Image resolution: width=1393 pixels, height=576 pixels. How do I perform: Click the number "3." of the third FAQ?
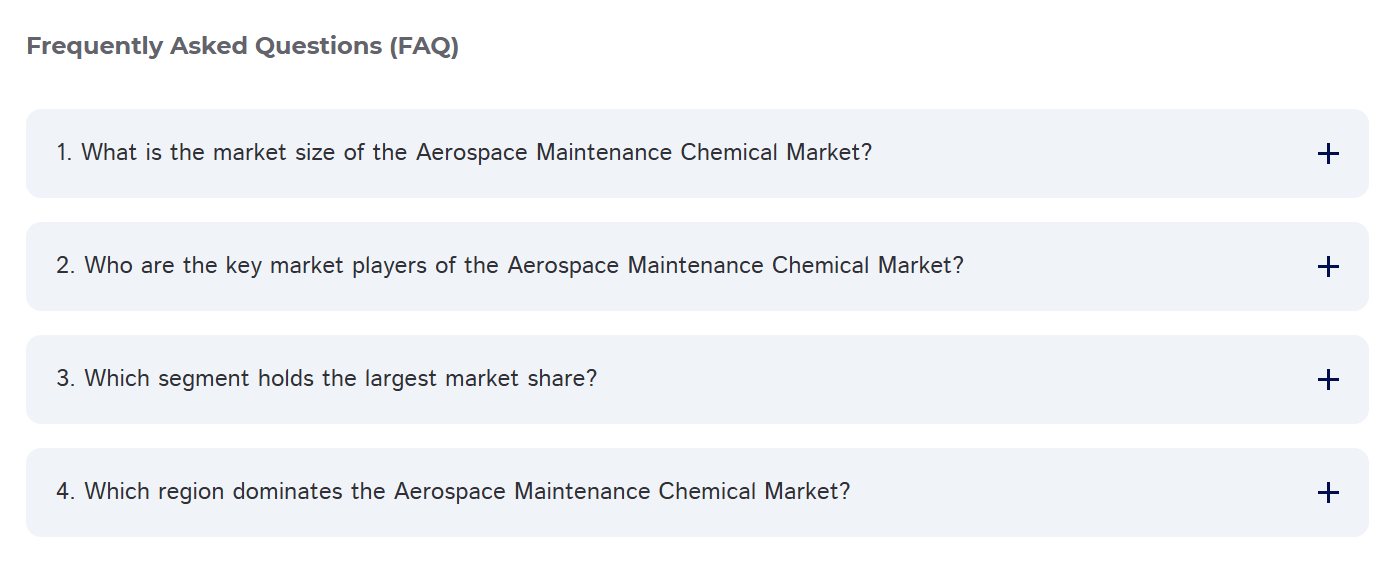click(x=66, y=379)
